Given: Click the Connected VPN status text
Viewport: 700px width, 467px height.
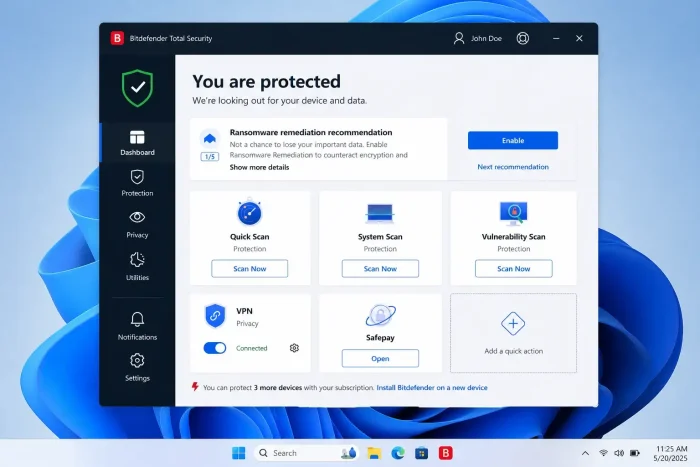Looking at the screenshot, I should (x=252, y=348).
